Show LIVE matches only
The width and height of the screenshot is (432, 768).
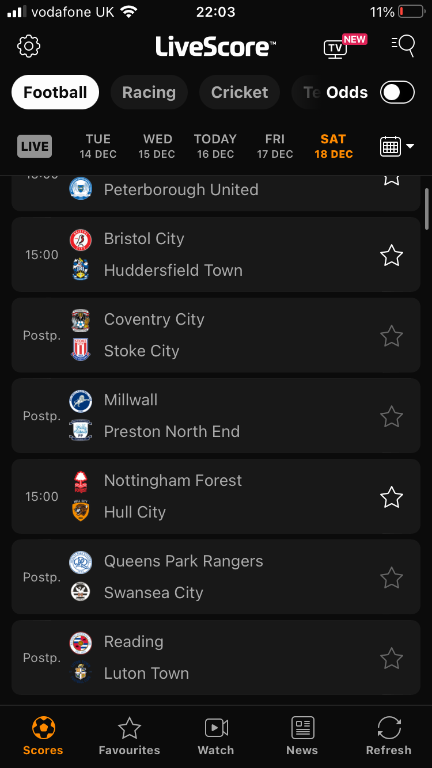click(x=35, y=146)
